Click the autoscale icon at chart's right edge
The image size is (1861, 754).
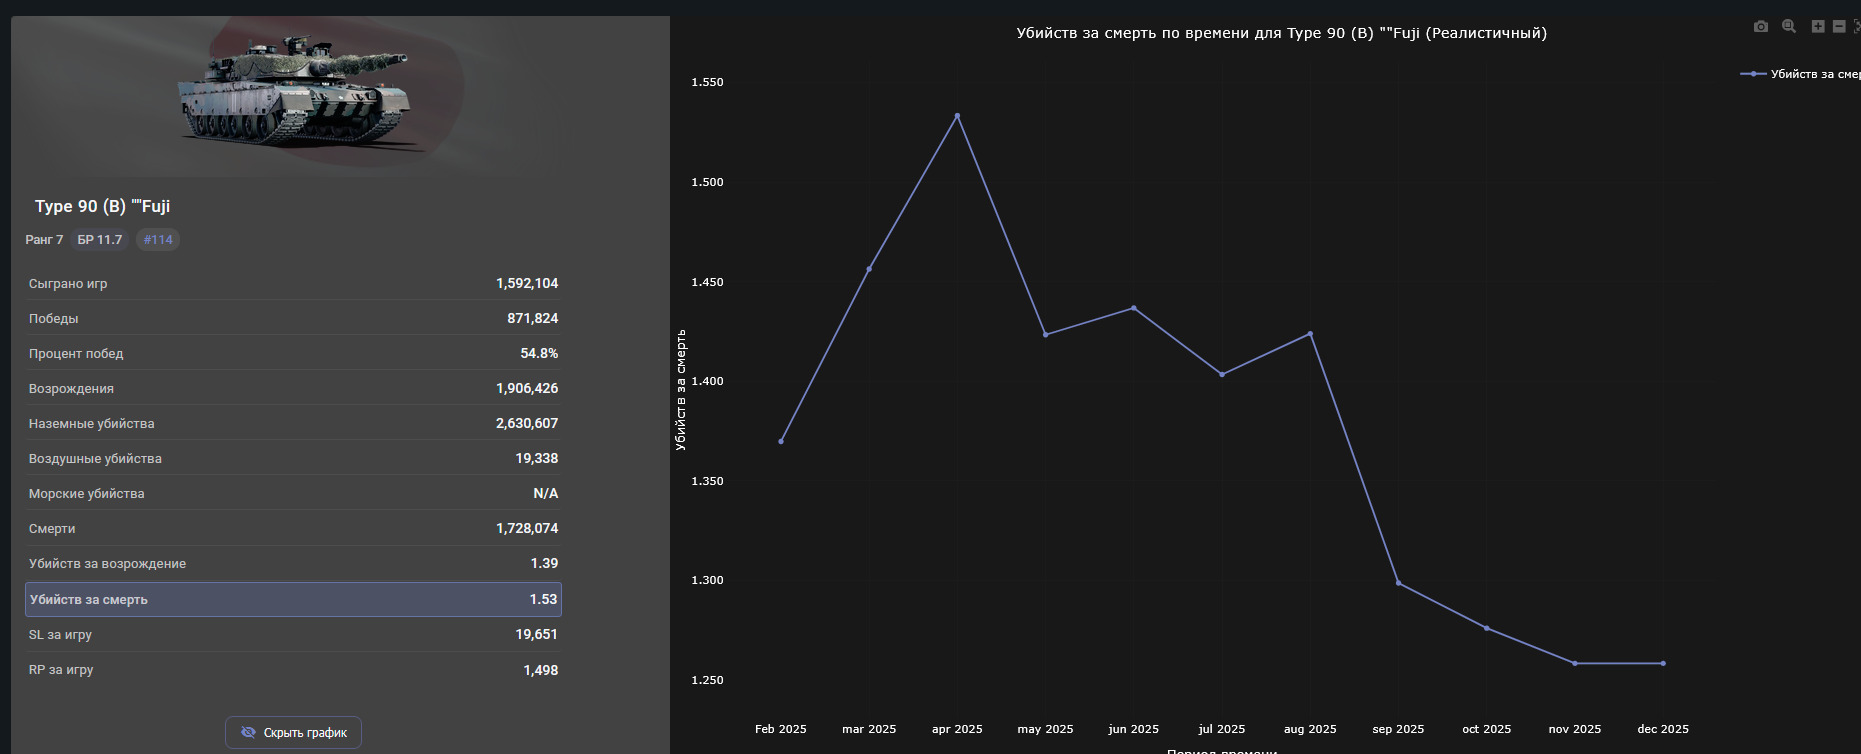pos(1857,27)
